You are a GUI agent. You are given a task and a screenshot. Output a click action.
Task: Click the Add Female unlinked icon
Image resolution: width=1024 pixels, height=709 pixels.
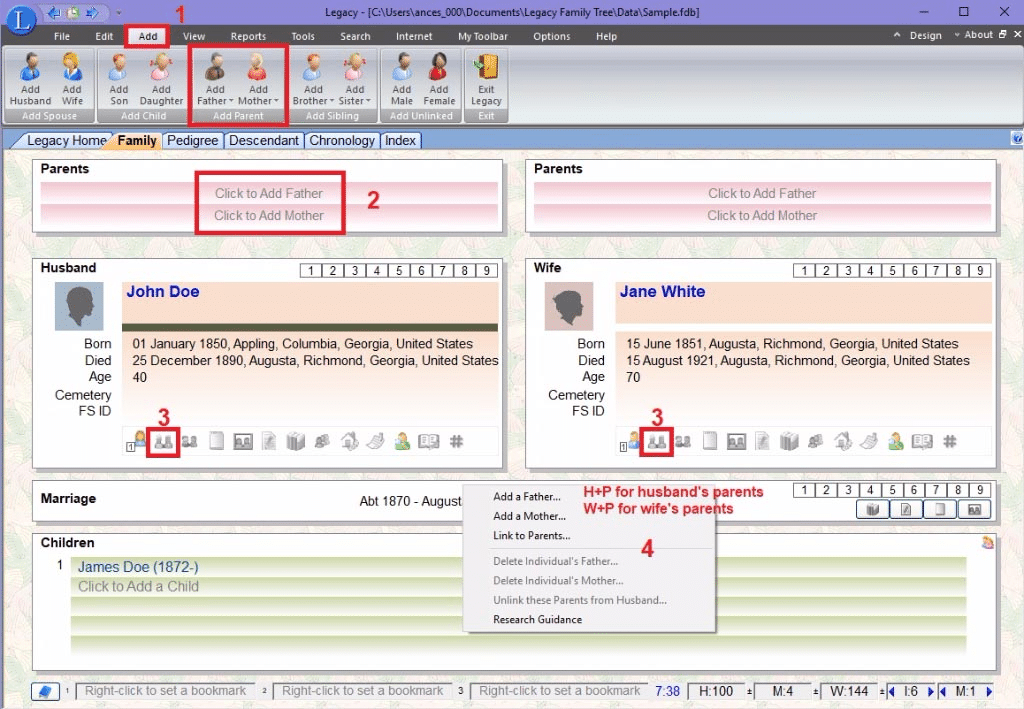(x=439, y=80)
